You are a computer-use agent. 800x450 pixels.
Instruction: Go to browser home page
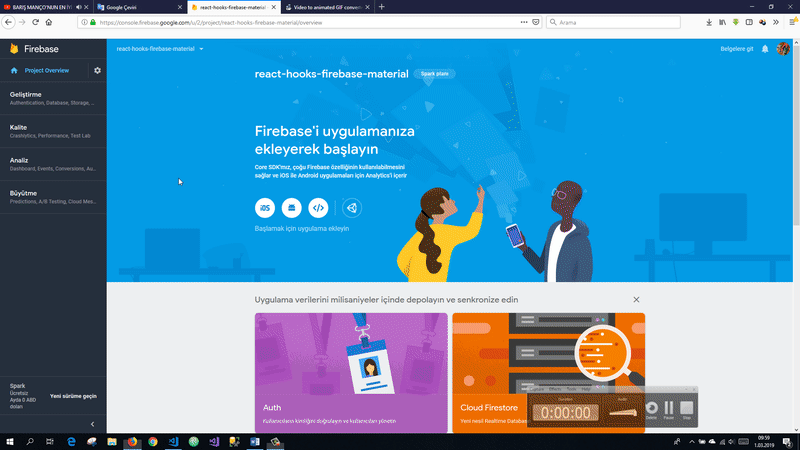point(49,22)
